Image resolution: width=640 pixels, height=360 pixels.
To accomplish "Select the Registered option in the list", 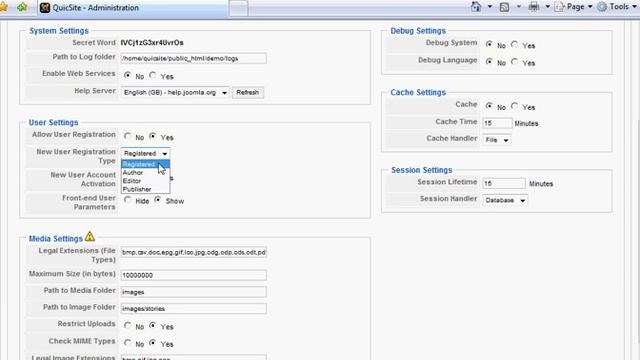I will 145,164.
